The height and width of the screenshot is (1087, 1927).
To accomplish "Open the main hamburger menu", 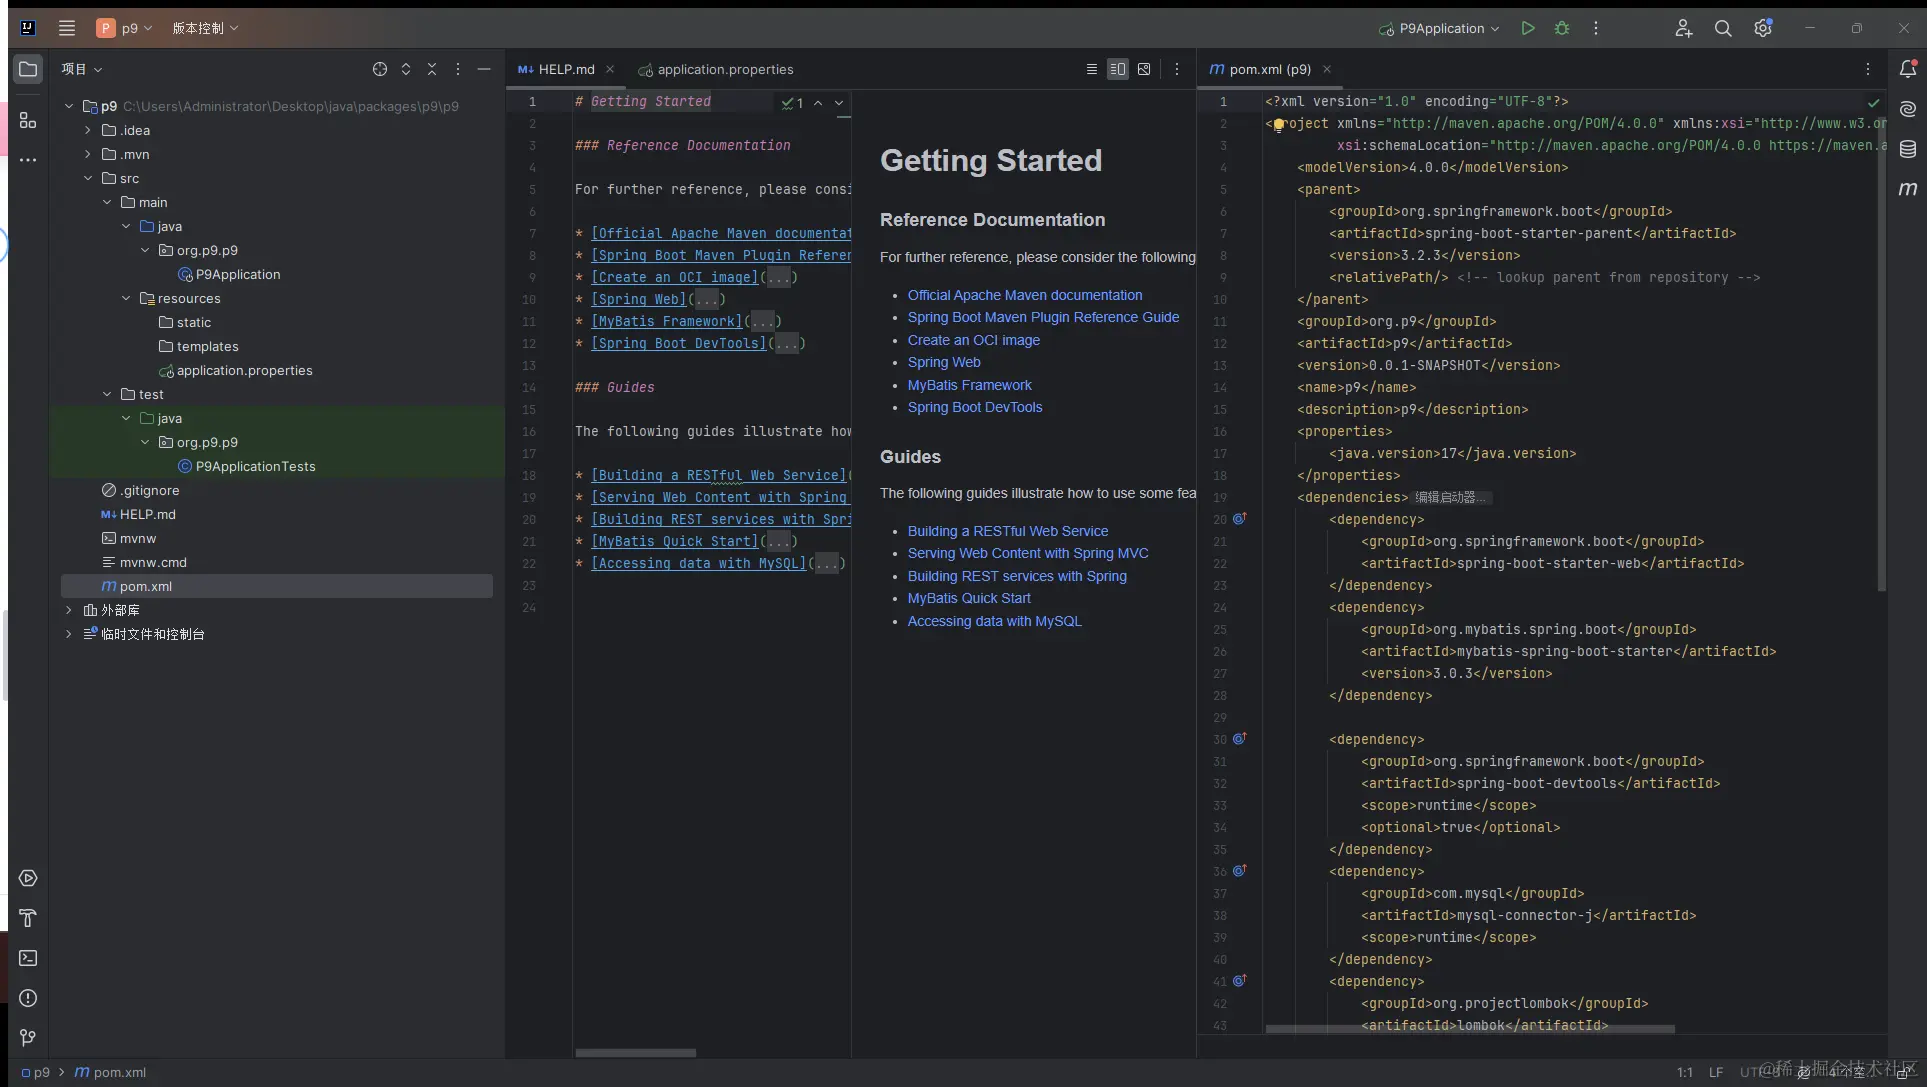I will (67, 28).
